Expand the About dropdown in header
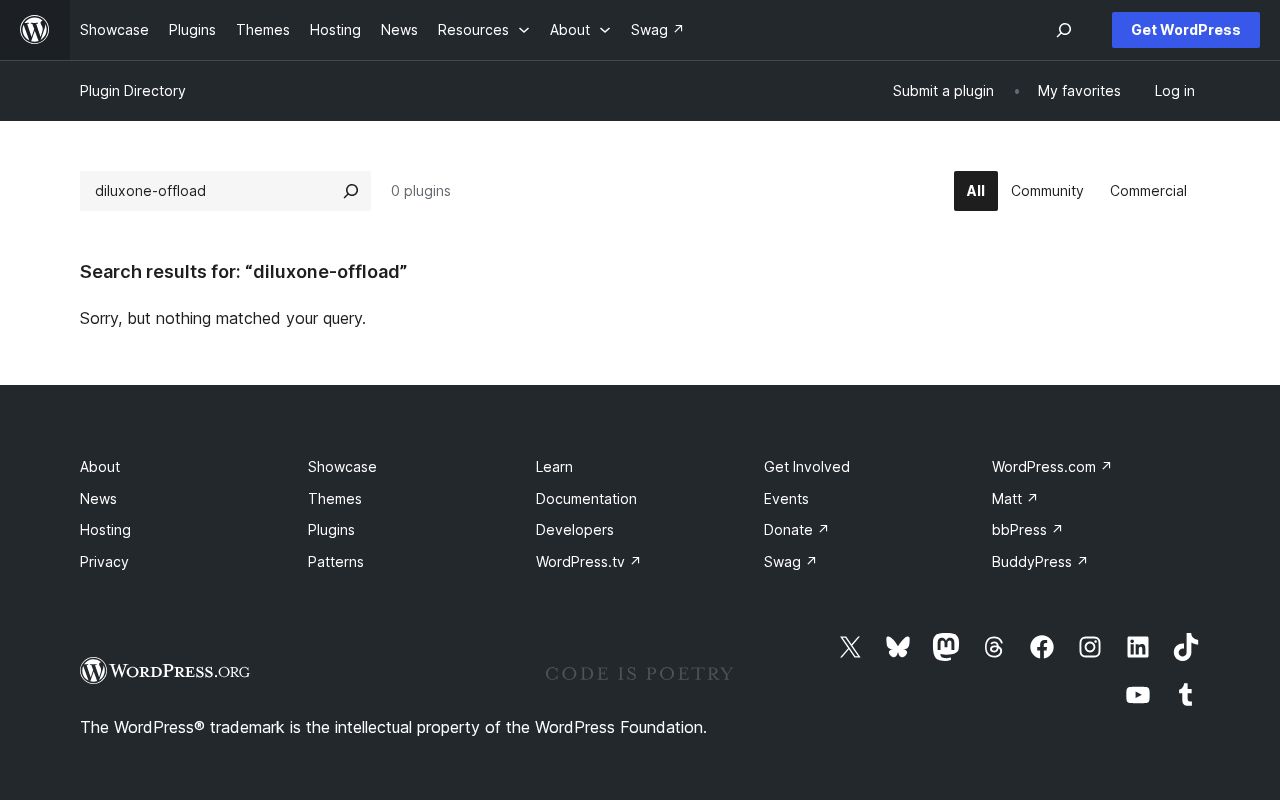 tap(580, 30)
